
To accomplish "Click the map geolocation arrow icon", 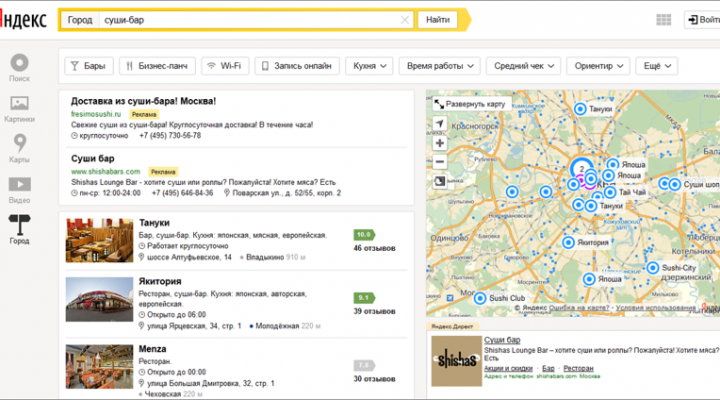I will coord(439,124).
